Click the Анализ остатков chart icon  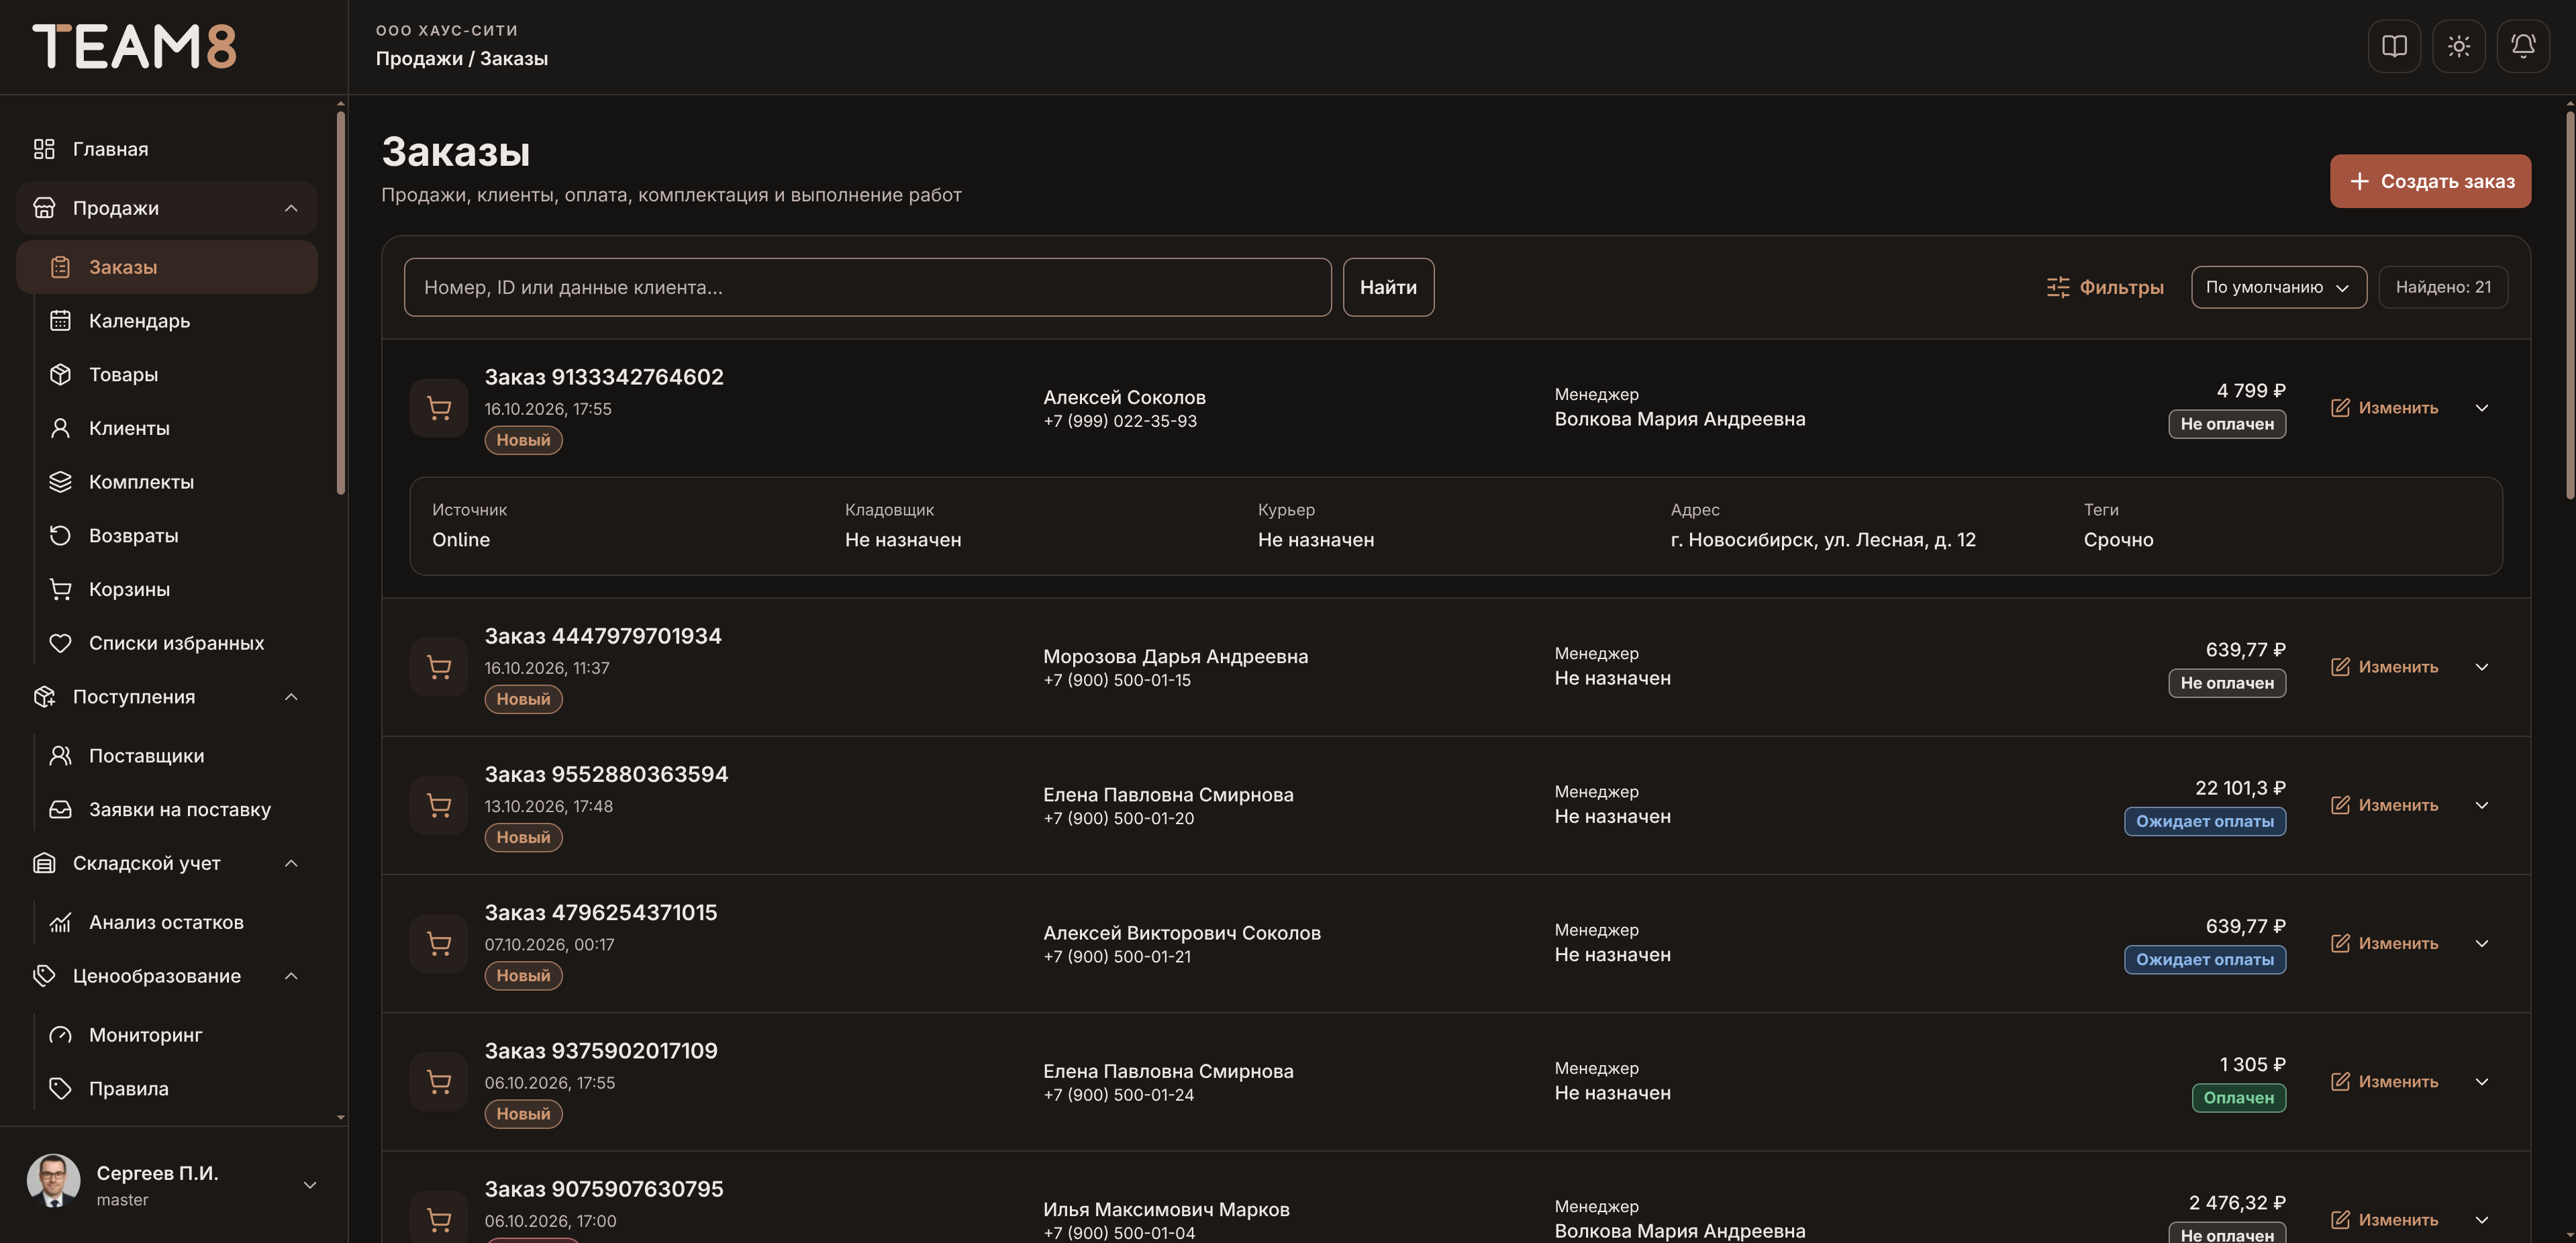click(60, 922)
